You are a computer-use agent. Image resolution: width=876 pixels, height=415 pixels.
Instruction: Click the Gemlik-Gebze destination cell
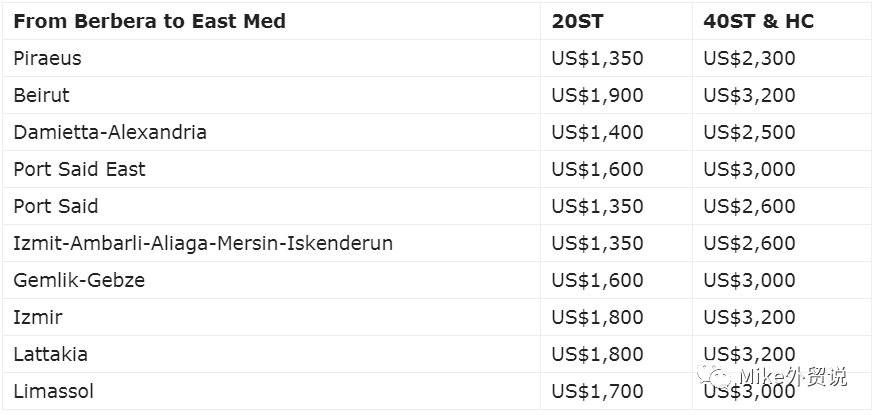click(79, 280)
